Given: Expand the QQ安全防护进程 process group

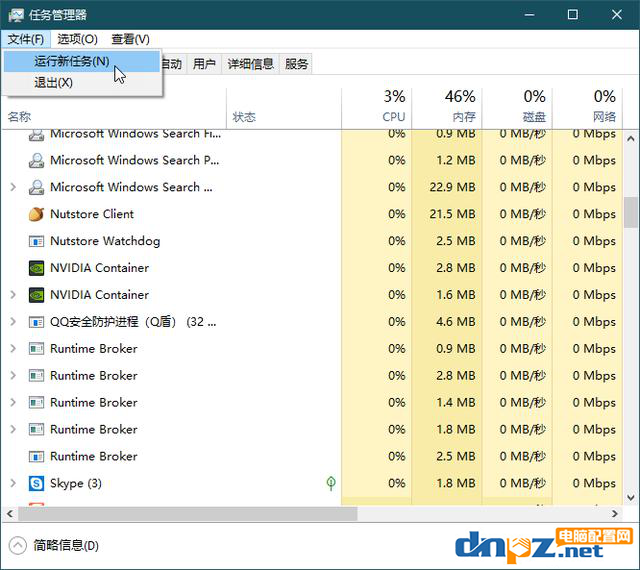Looking at the screenshot, I should point(13,322).
